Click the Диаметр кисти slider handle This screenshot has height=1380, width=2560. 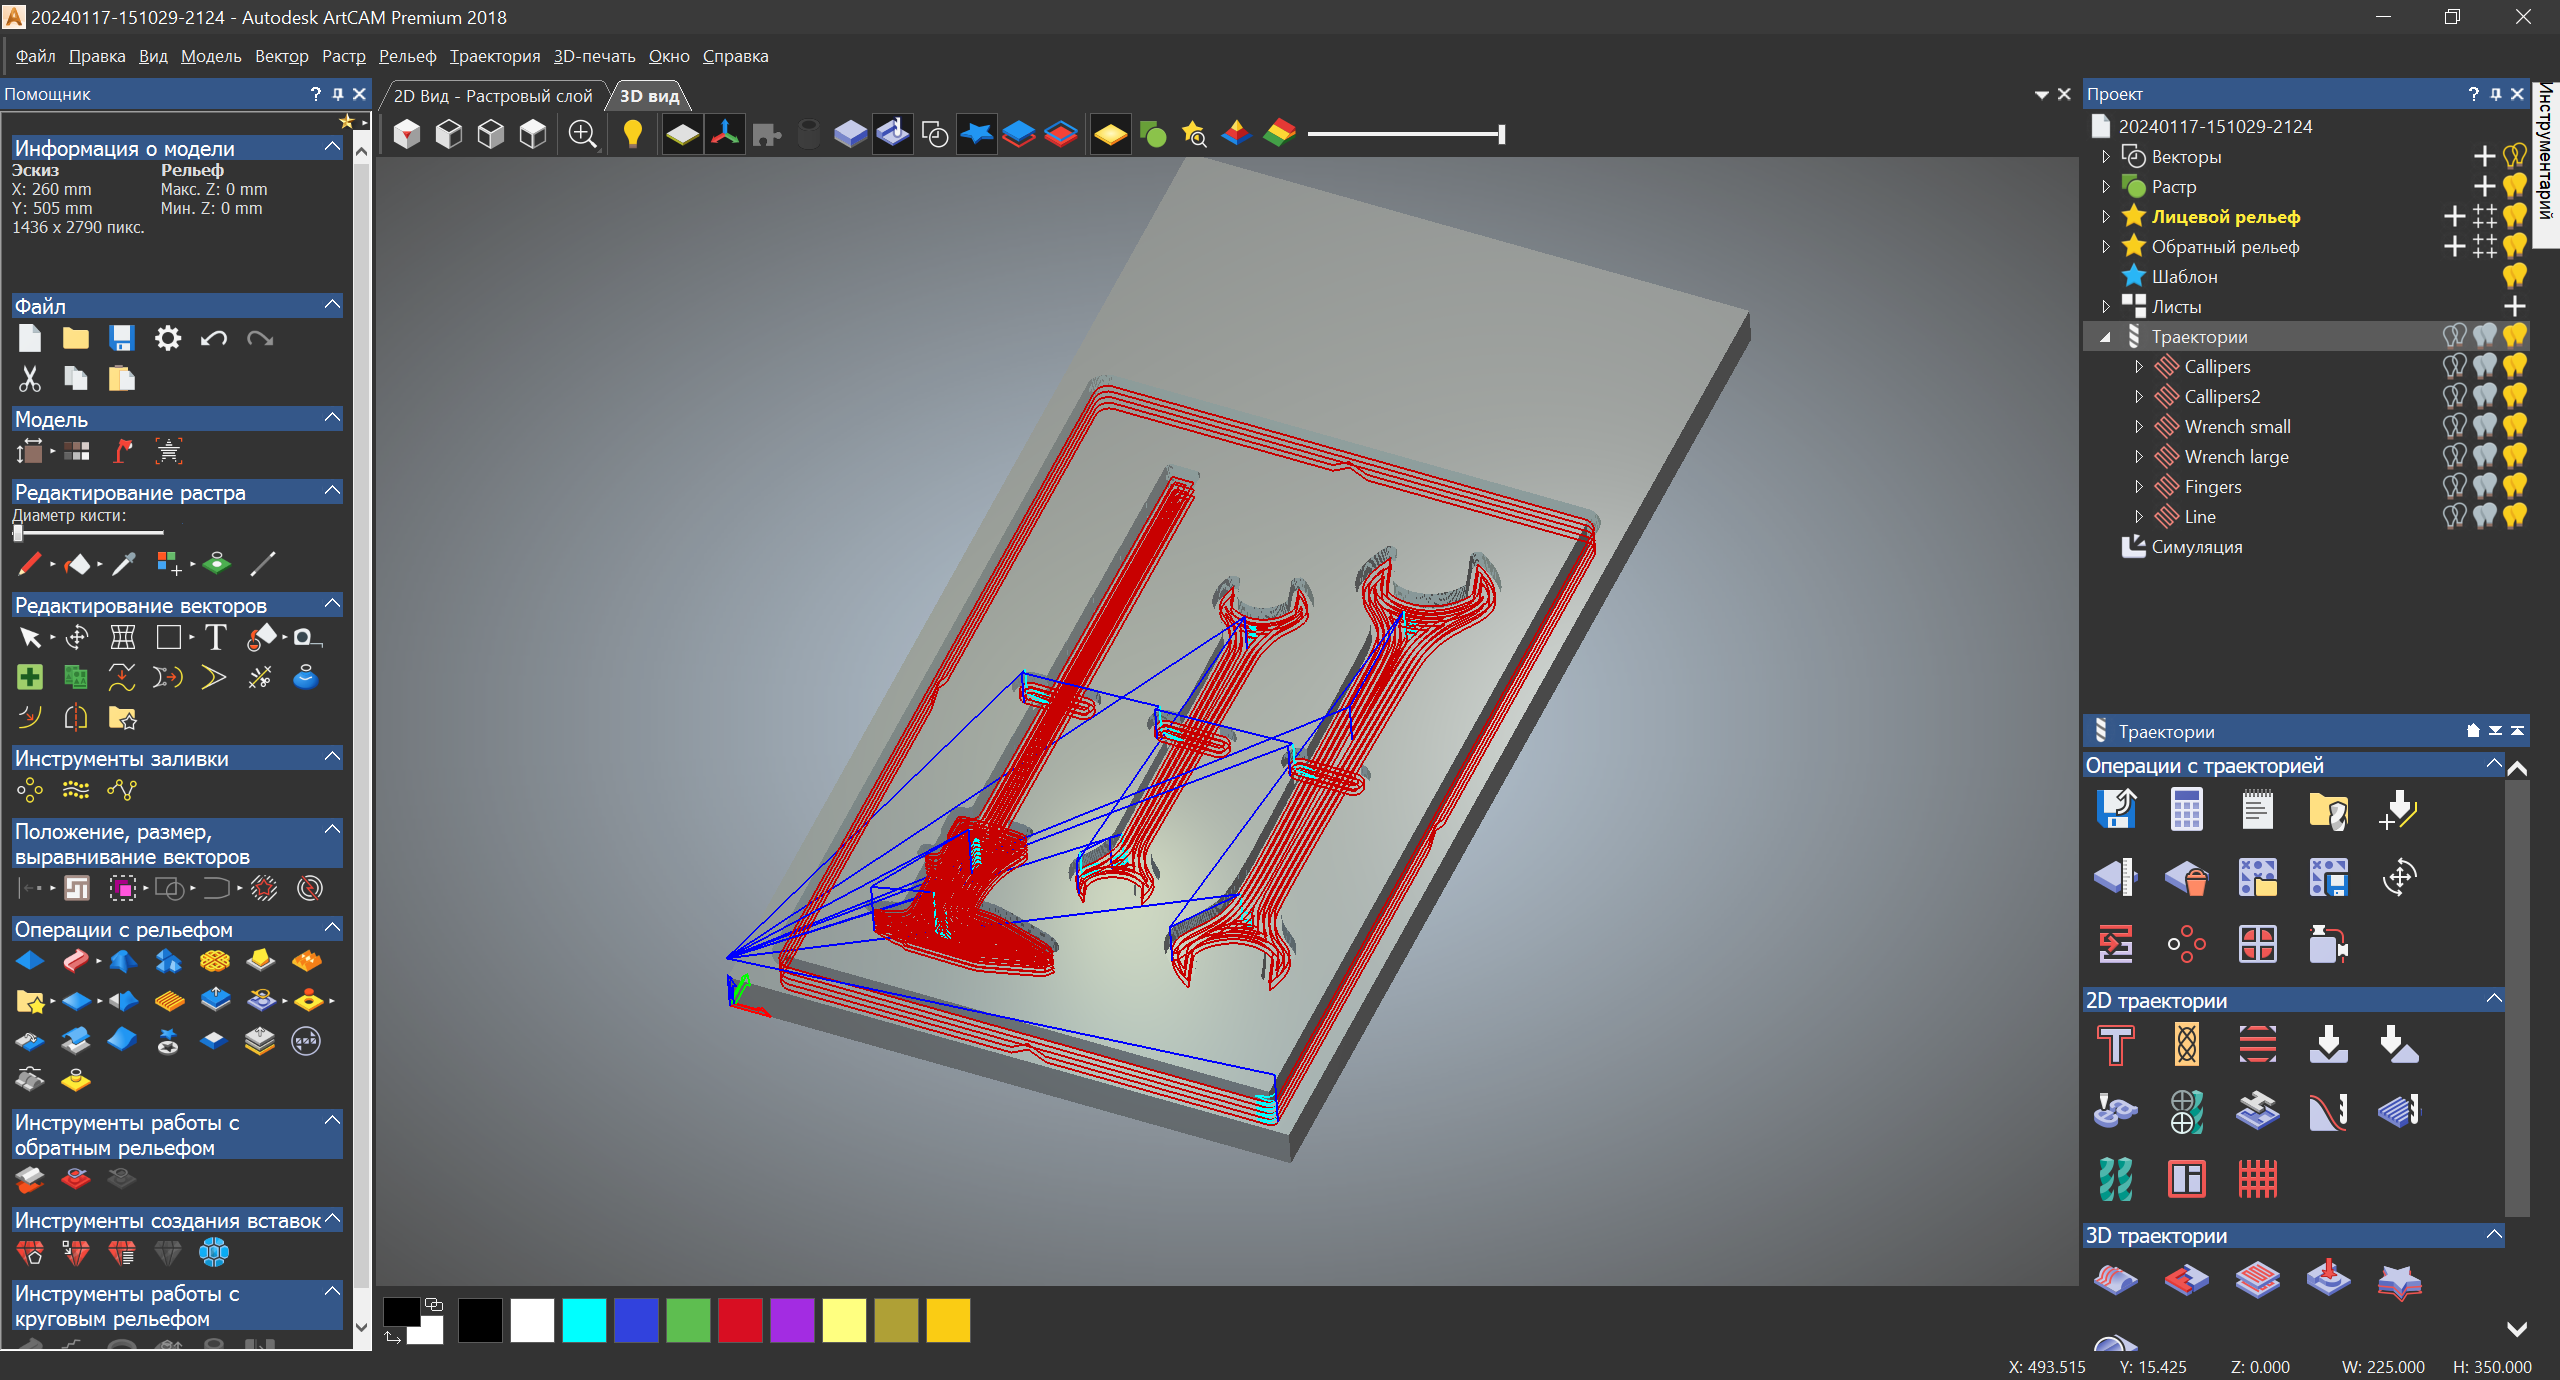coord(18,533)
